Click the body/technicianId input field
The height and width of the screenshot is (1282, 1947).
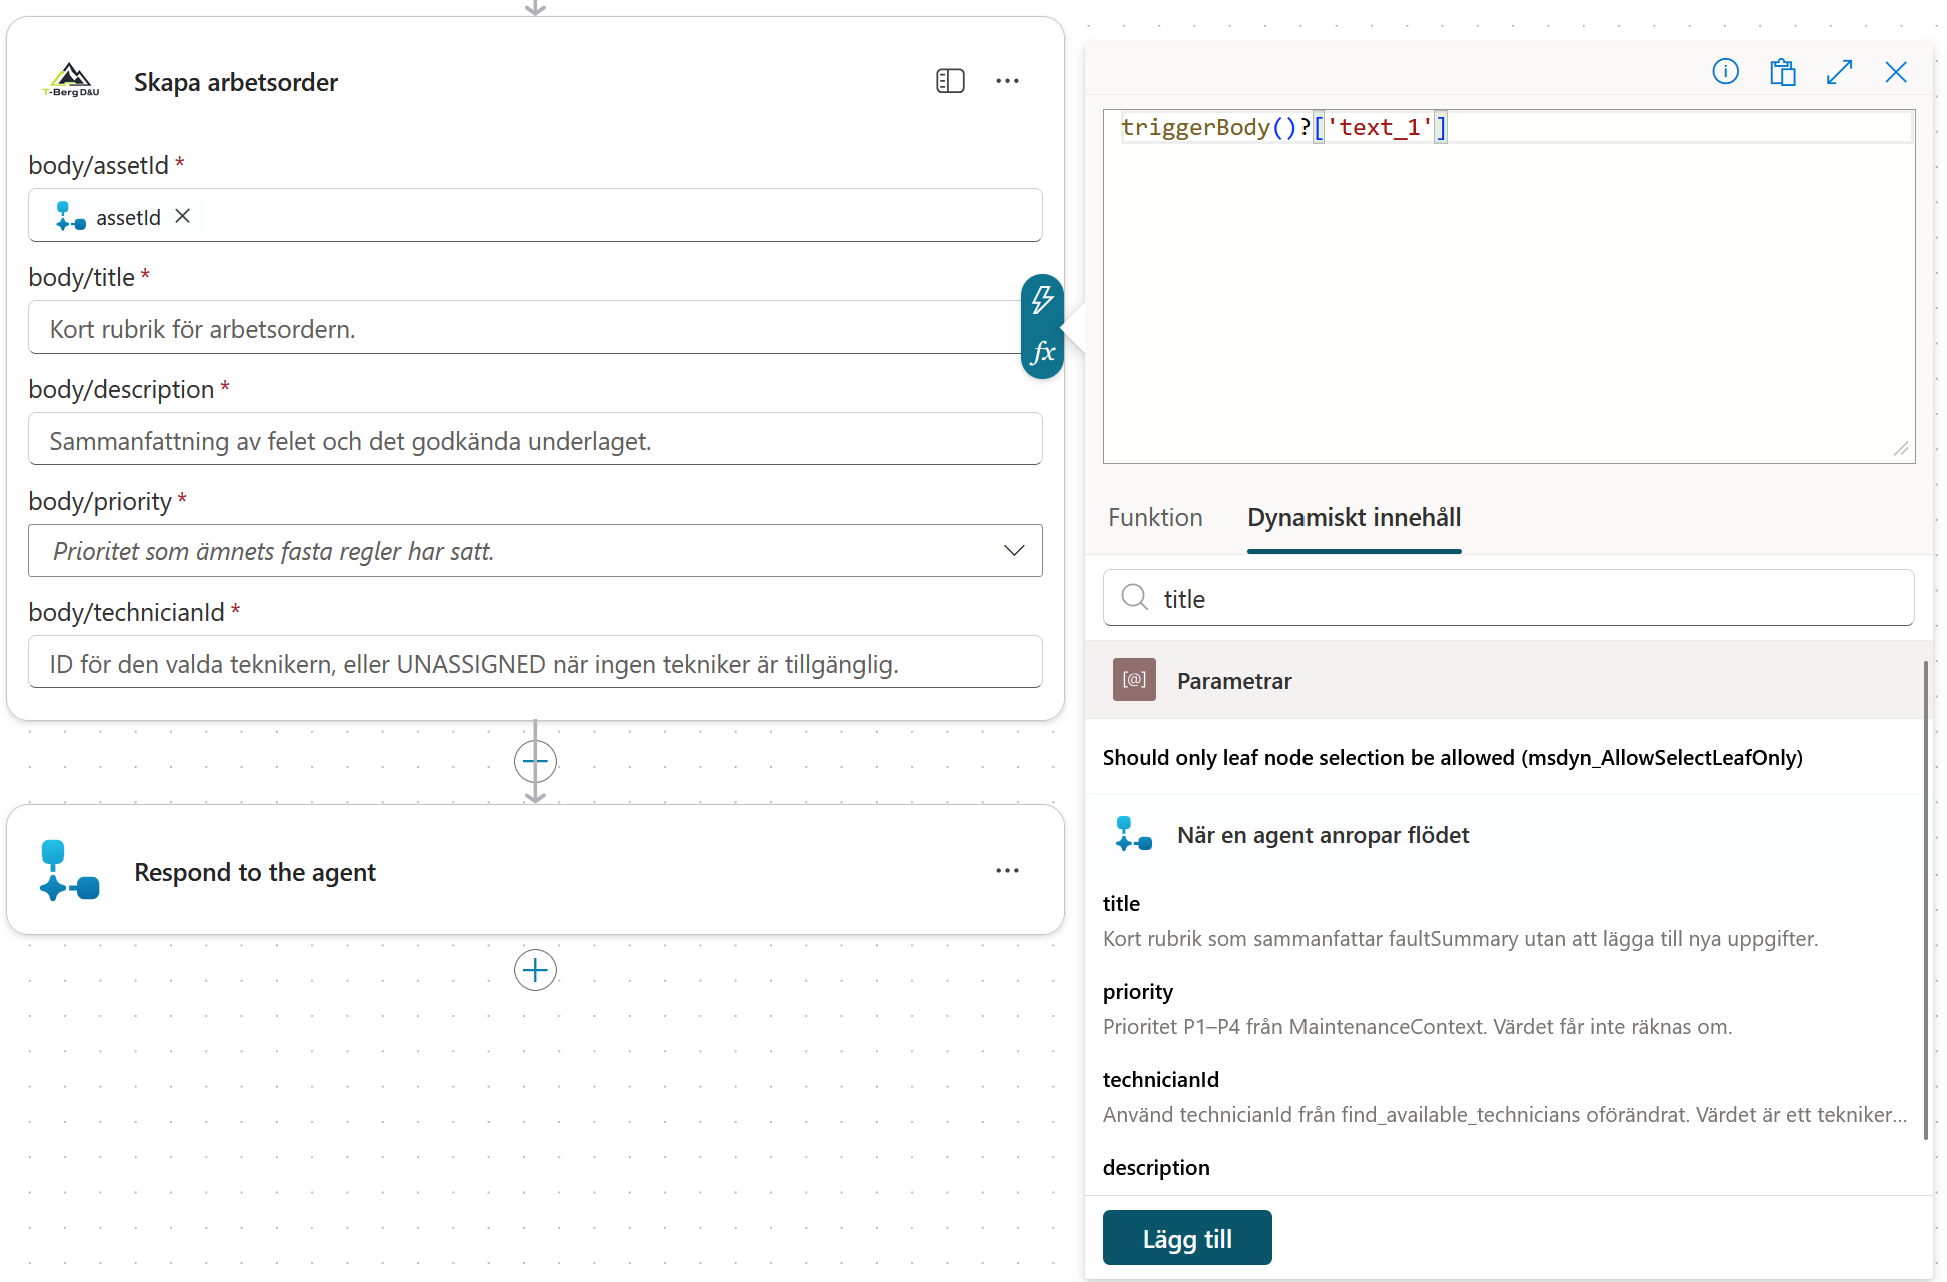click(x=535, y=663)
